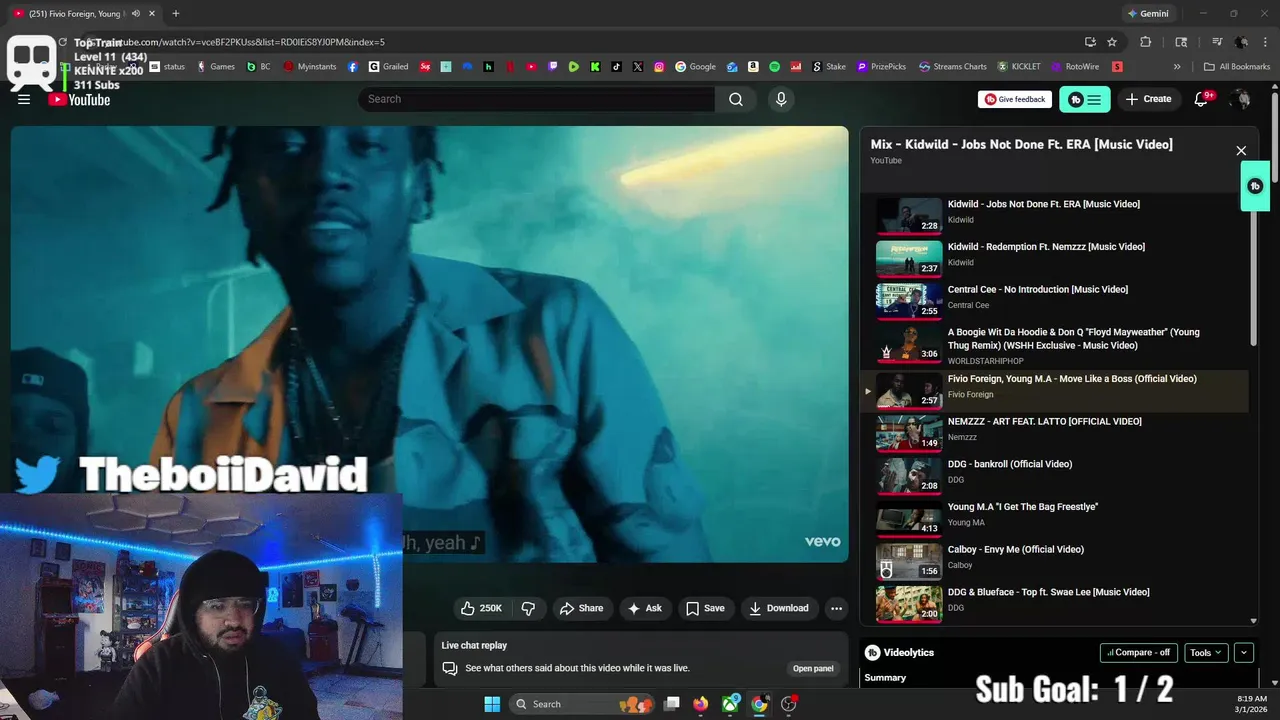Click the Ask button
This screenshot has width=1280, height=720.
pos(644,608)
